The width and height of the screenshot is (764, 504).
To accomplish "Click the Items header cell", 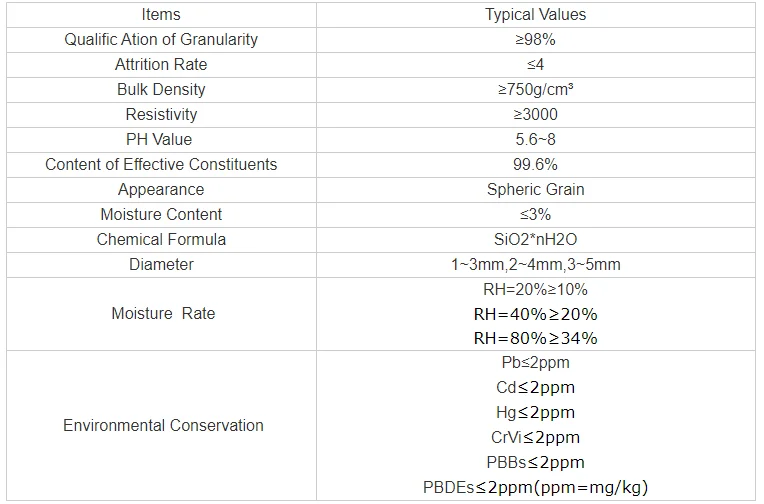I will tap(161, 15).
